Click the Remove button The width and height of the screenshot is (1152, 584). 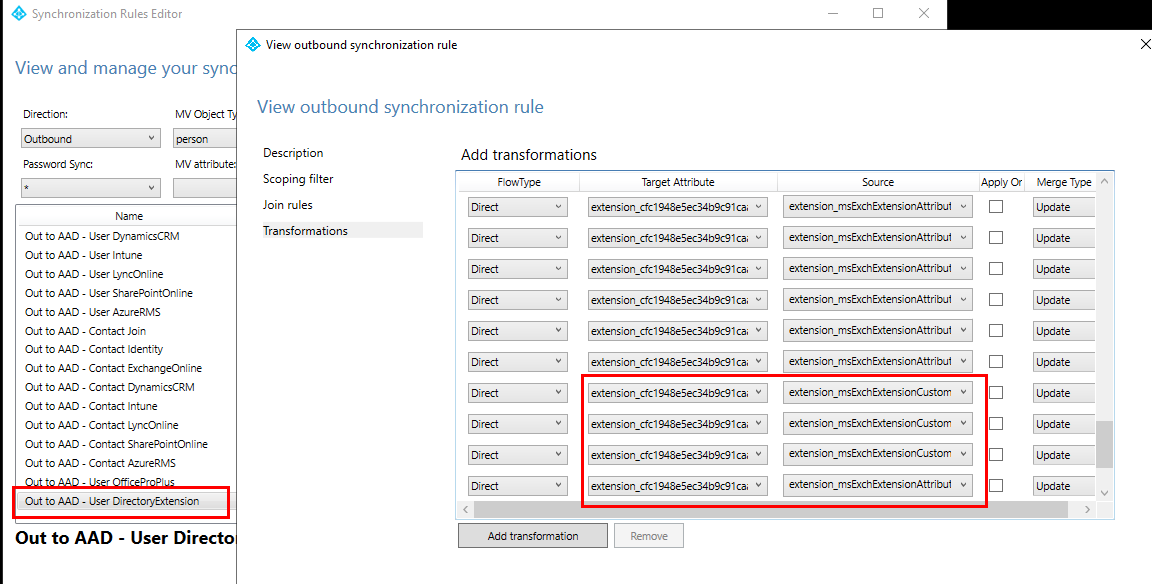point(649,536)
